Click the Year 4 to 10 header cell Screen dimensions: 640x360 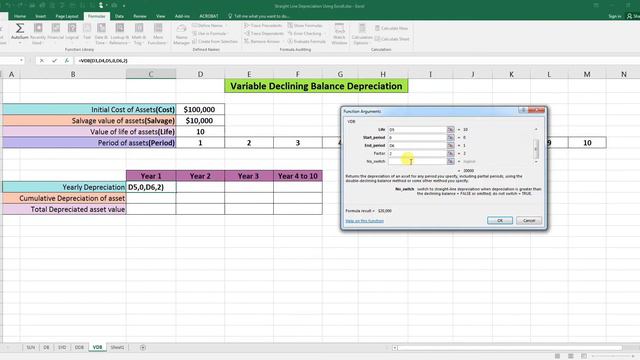(x=298, y=176)
